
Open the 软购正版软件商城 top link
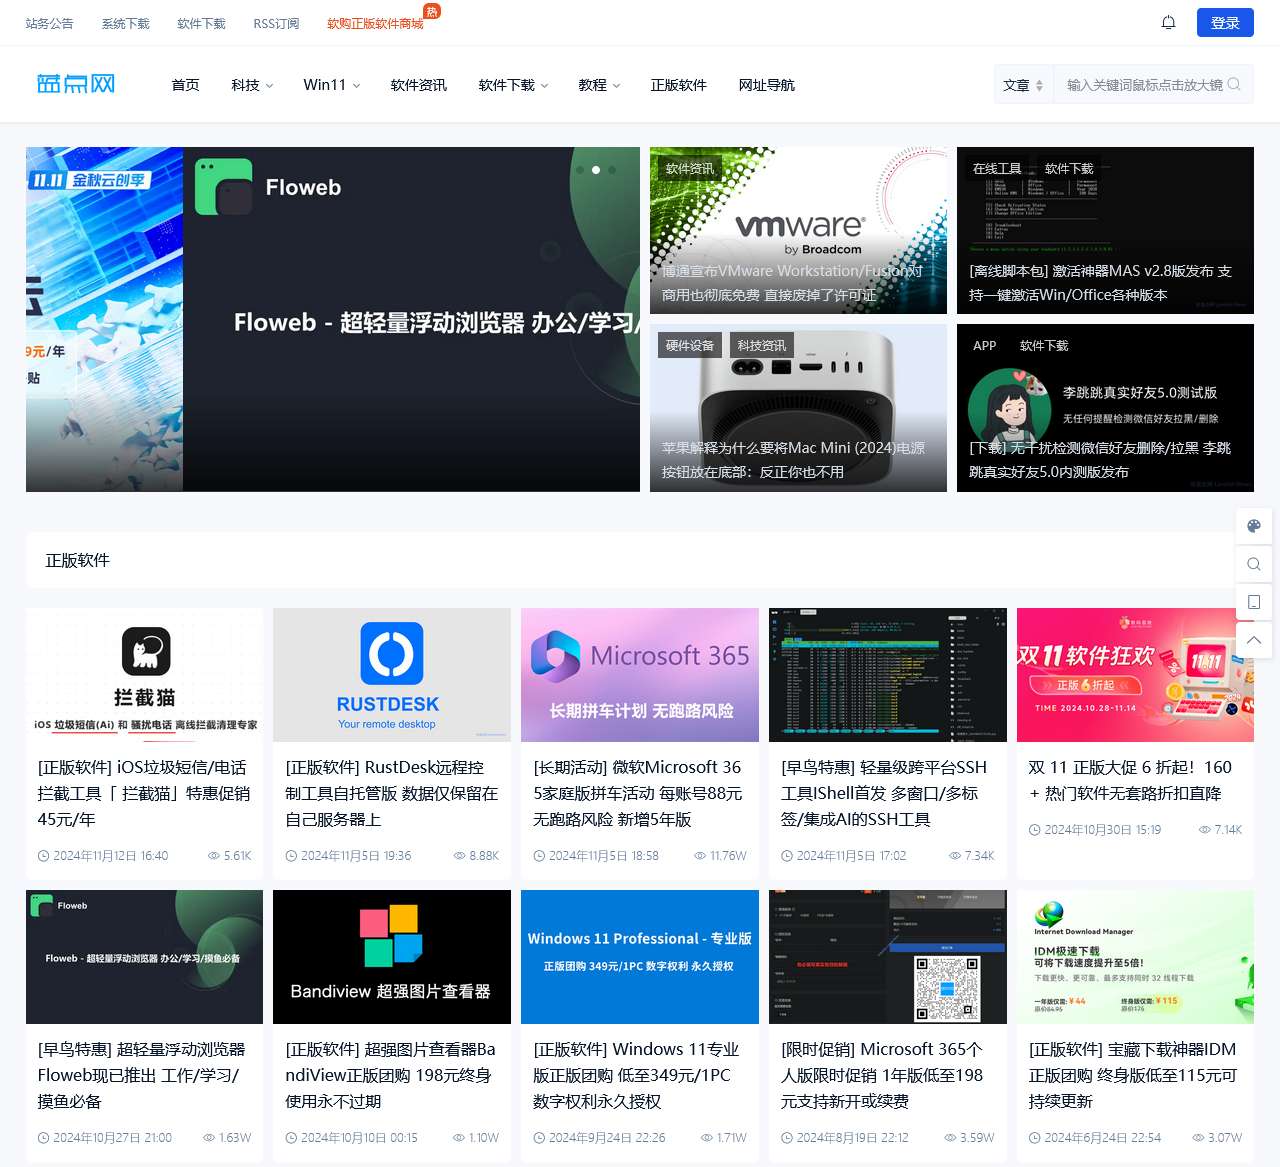point(375,23)
